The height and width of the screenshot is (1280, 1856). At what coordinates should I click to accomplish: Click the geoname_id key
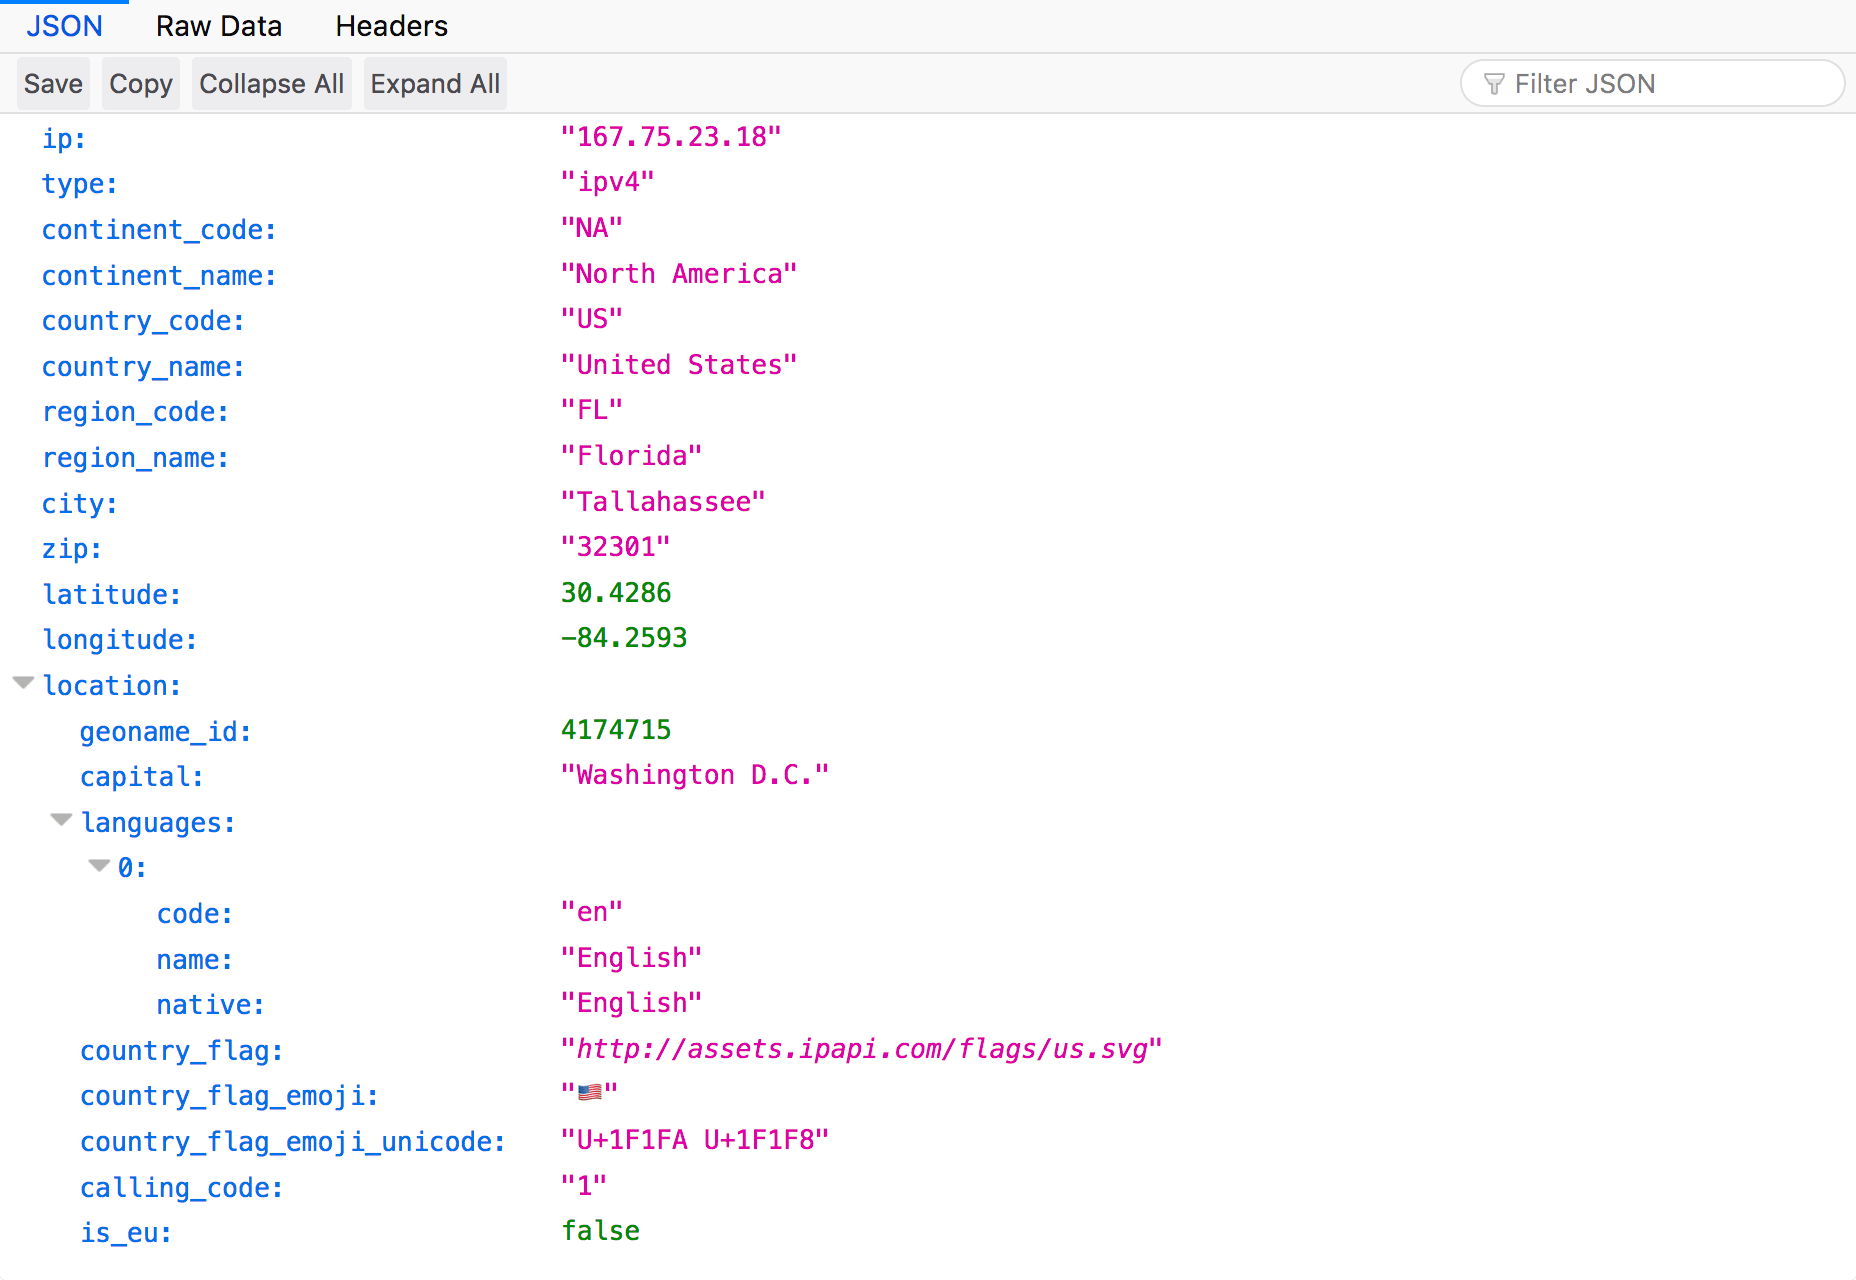[x=165, y=732]
